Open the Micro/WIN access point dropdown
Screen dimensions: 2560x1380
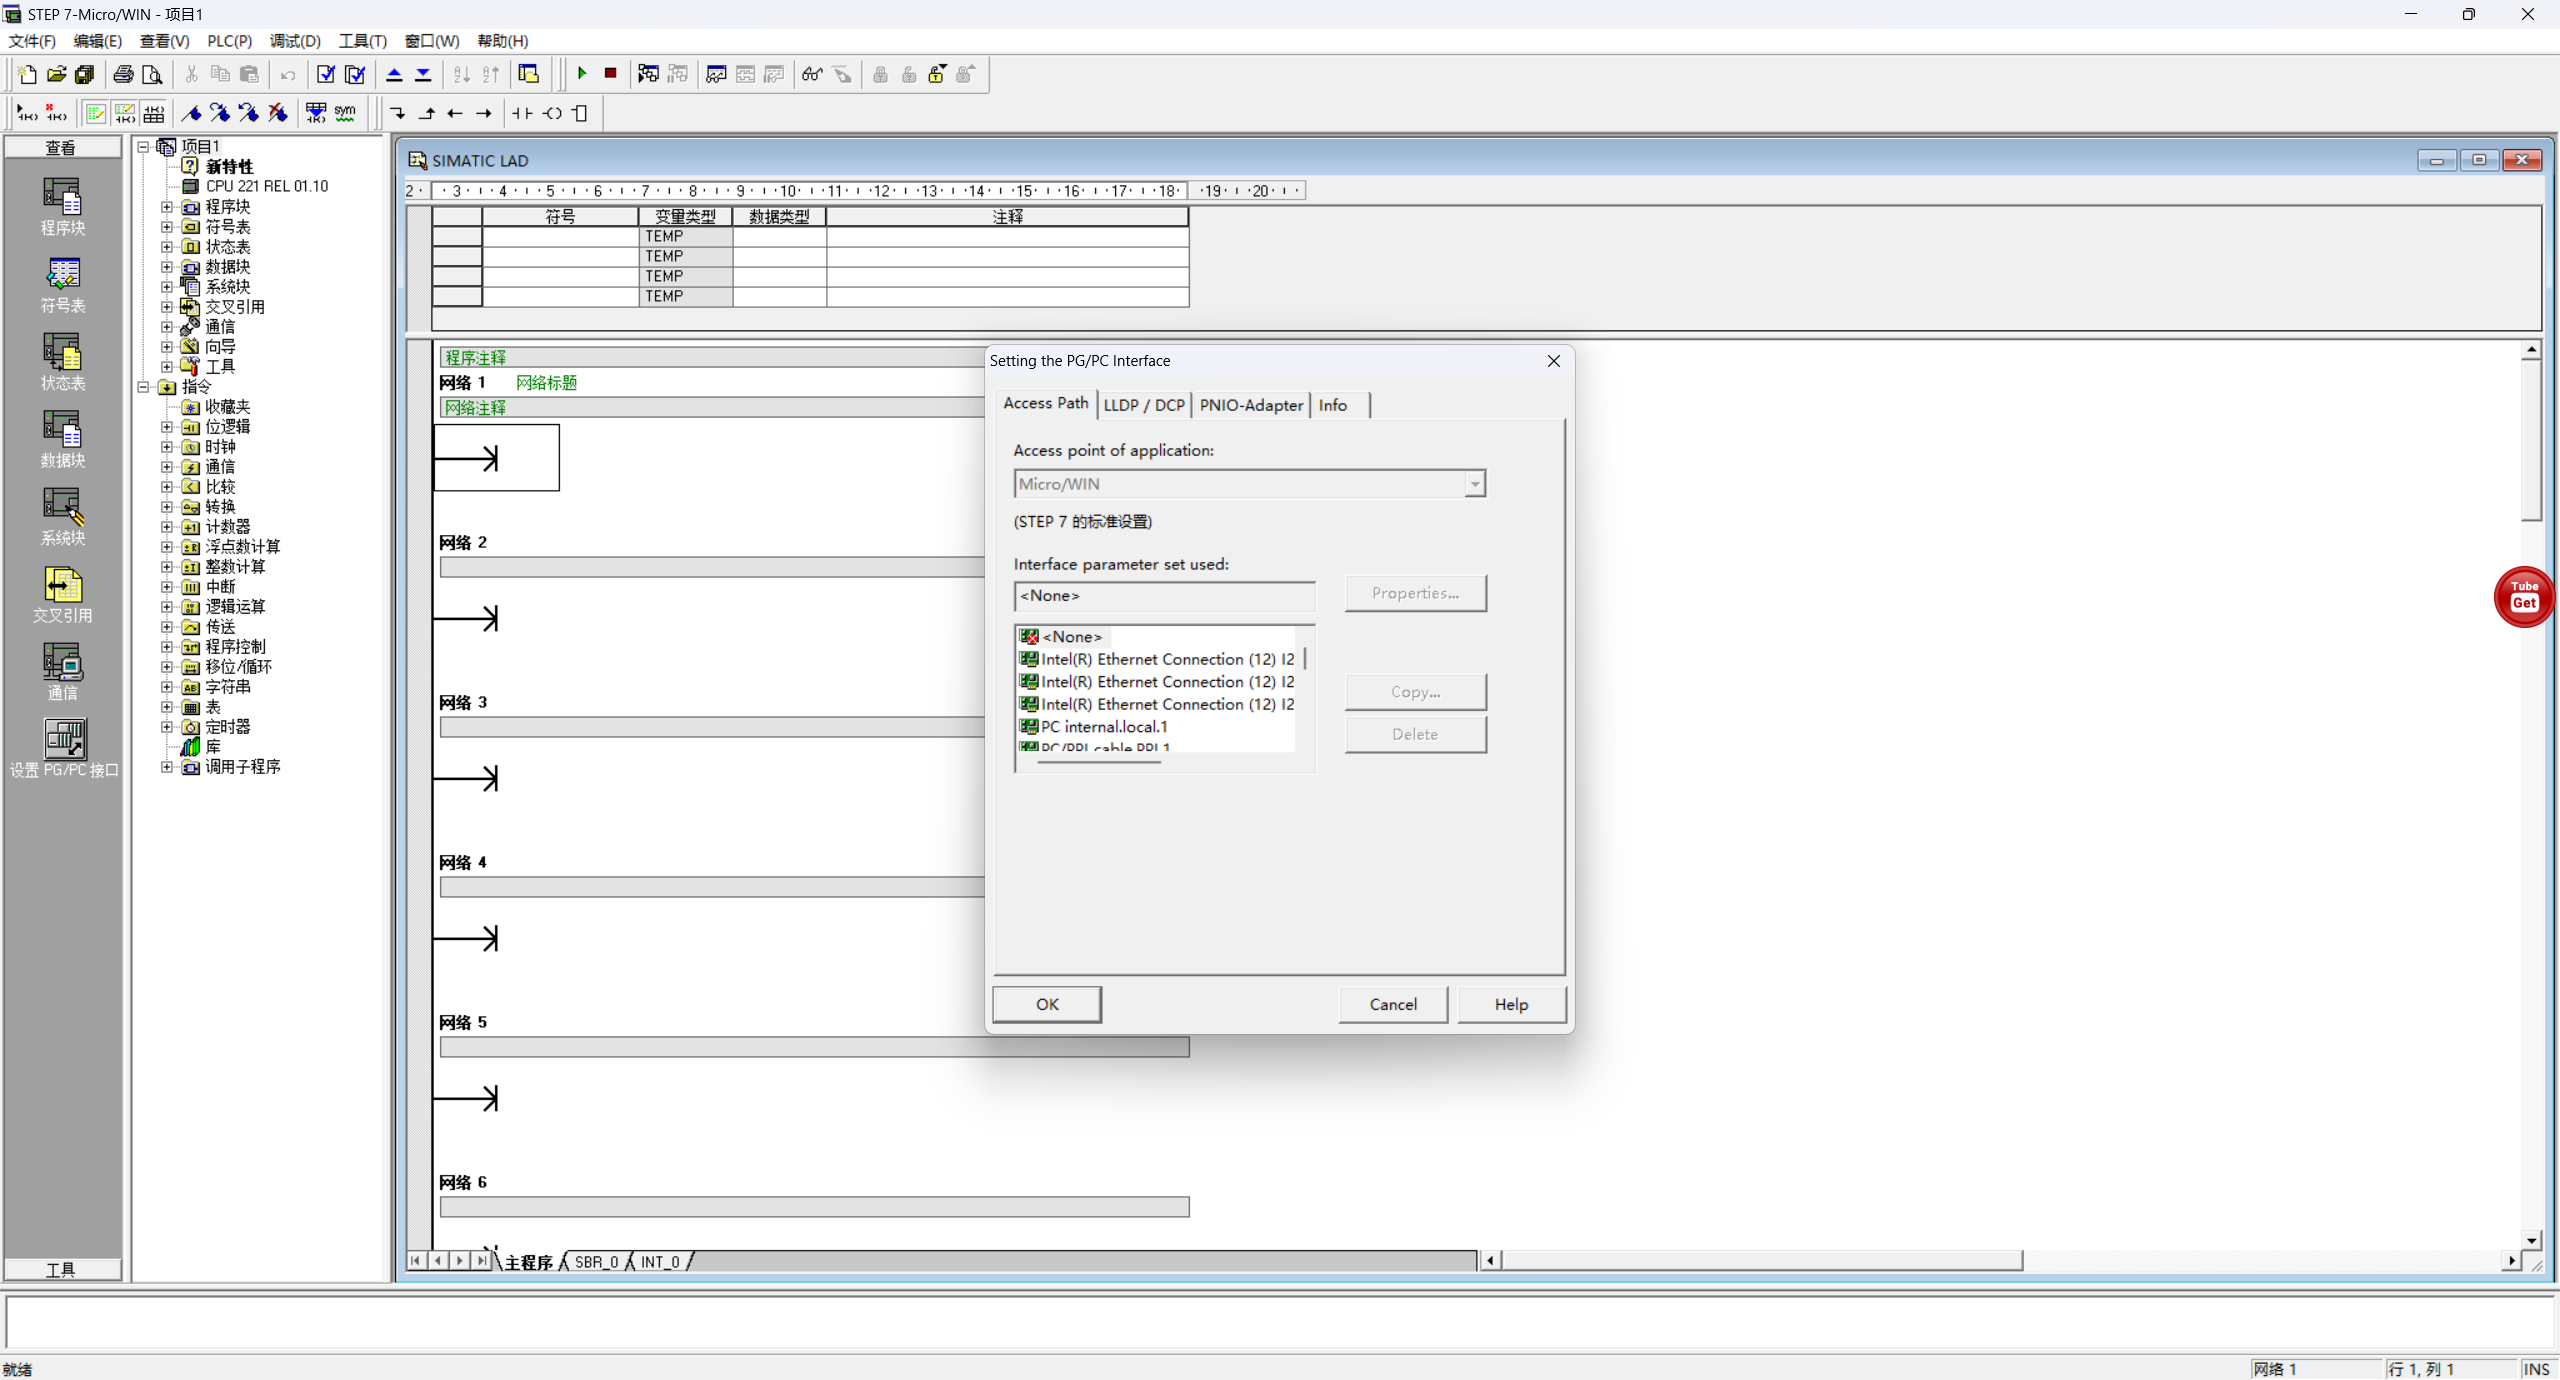[x=1474, y=484]
